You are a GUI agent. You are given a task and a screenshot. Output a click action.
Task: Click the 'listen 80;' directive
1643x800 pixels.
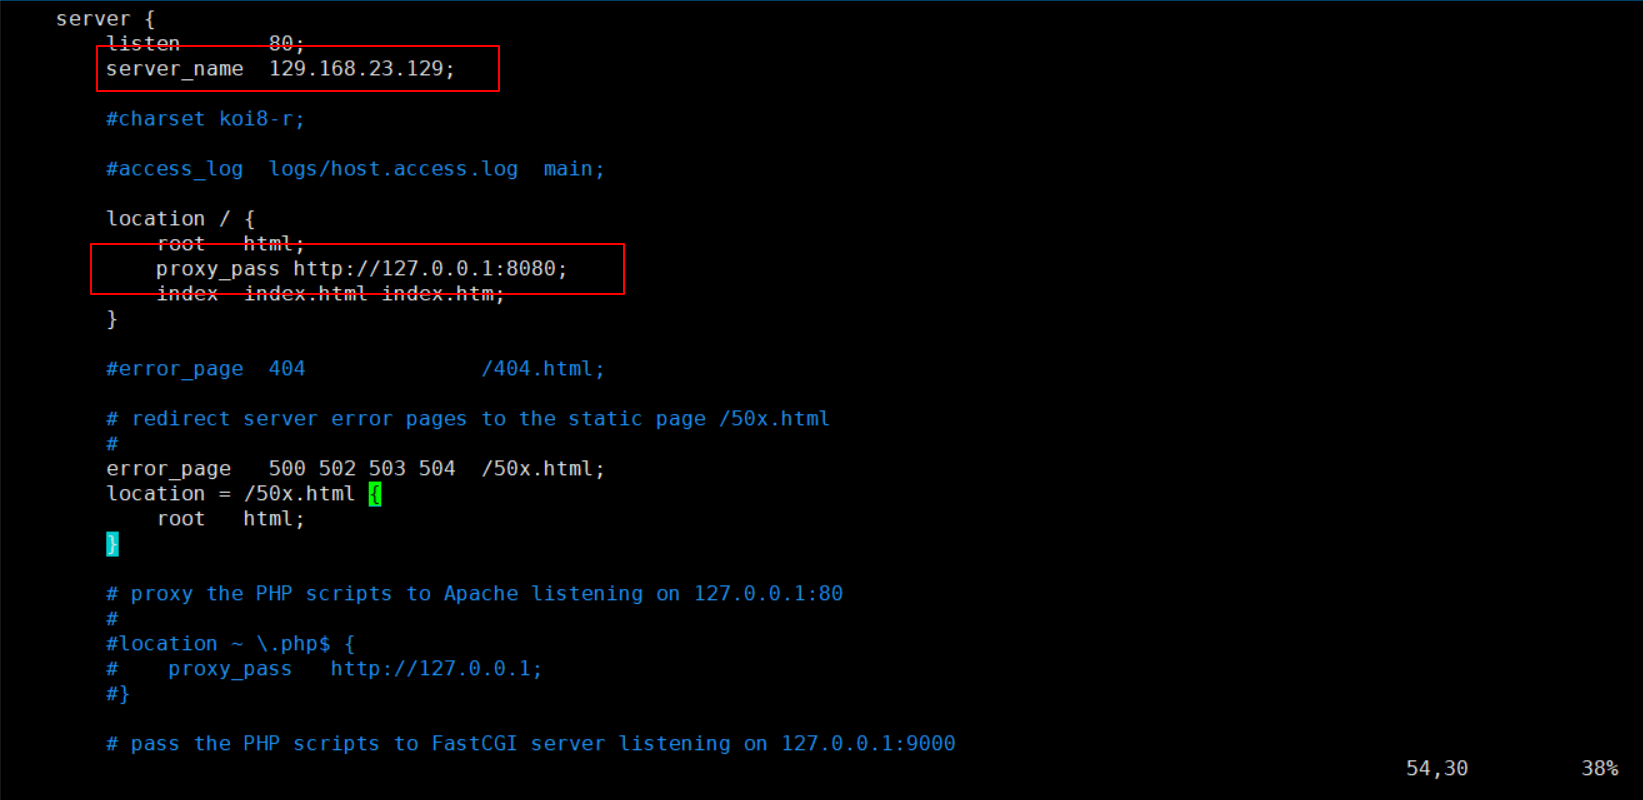point(205,44)
